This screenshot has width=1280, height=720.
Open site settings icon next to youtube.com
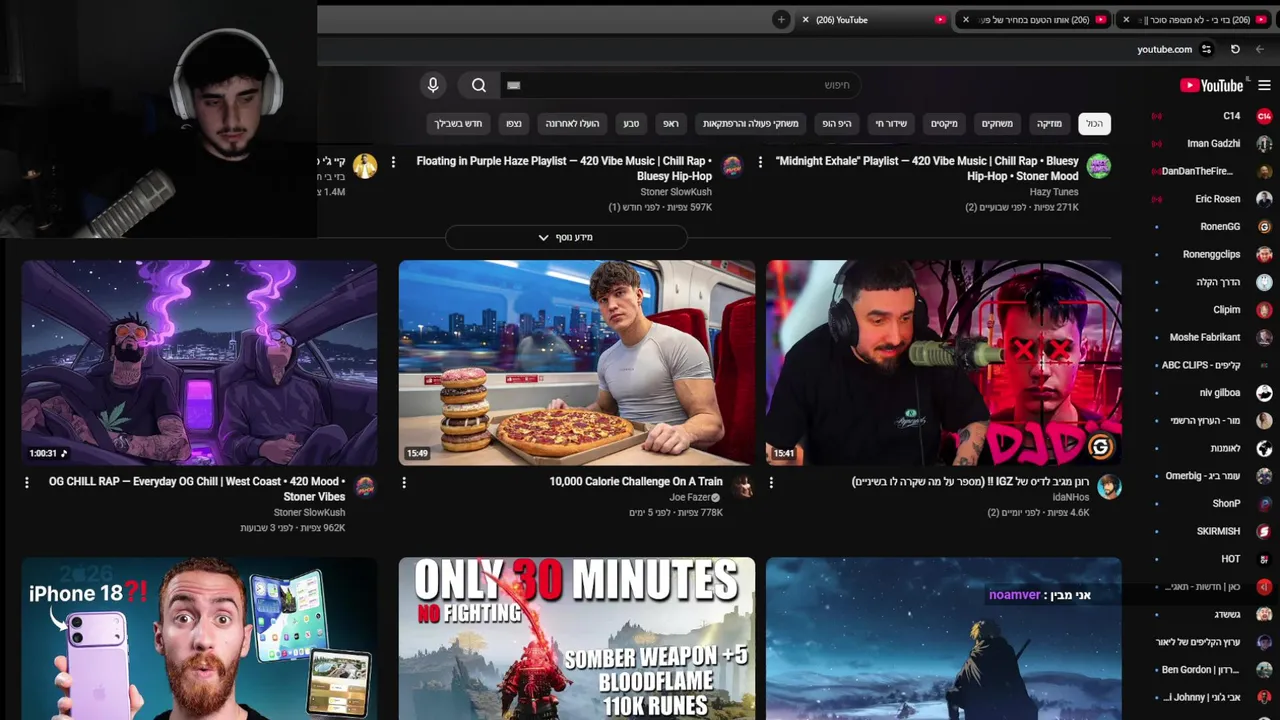click(x=1206, y=49)
